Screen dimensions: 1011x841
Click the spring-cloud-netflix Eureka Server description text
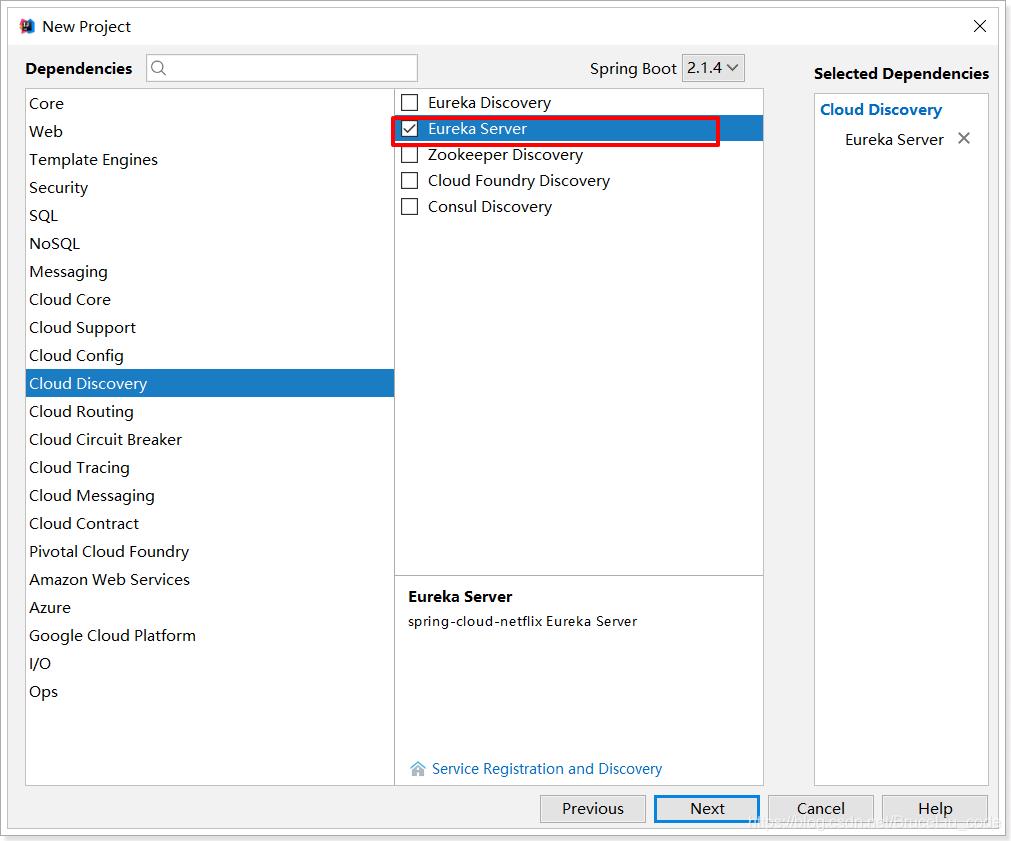coord(522,621)
